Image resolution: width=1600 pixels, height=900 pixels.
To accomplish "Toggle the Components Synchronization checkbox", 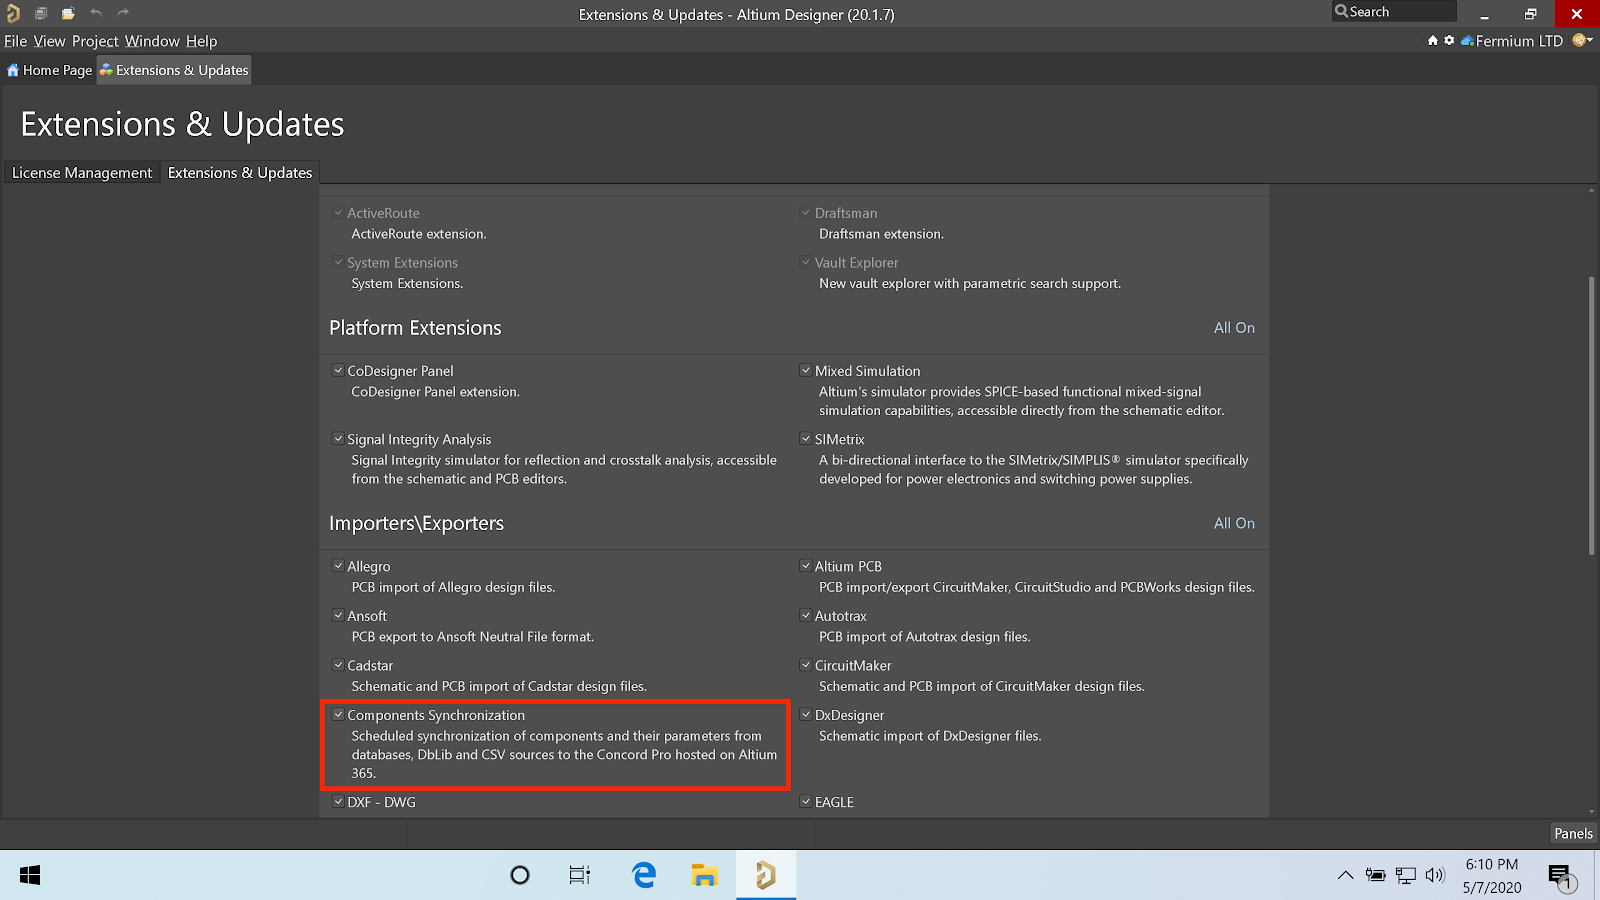I will click(x=338, y=714).
